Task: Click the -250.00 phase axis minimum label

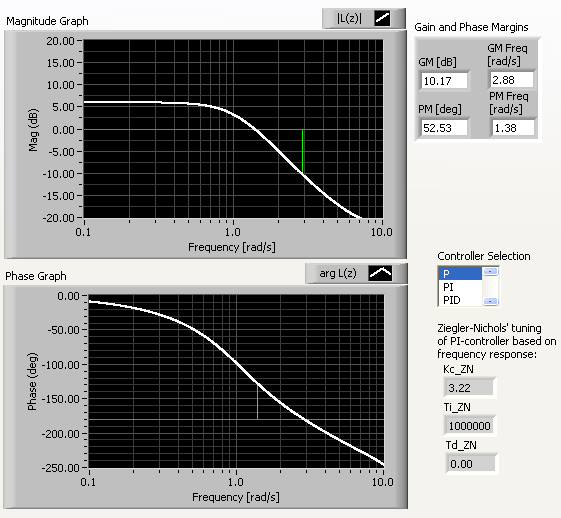Action: click(x=60, y=468)
